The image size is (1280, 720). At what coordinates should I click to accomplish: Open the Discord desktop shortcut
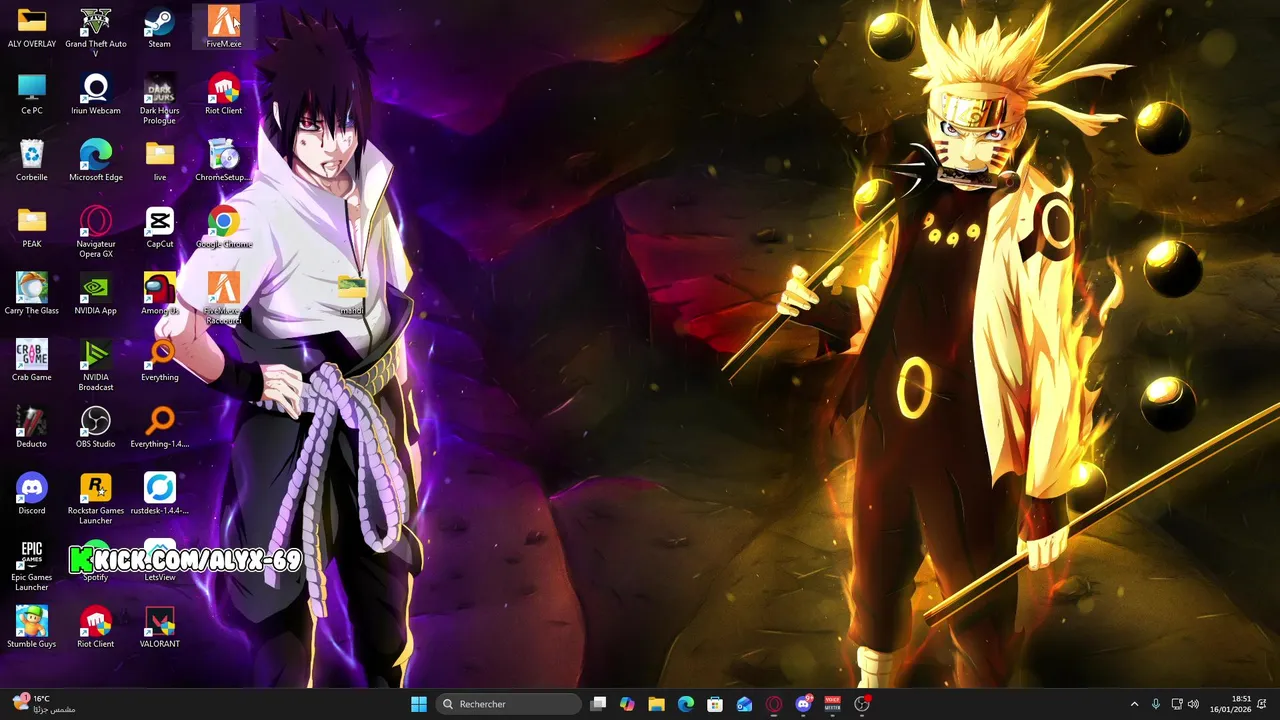tap(32, 494)
